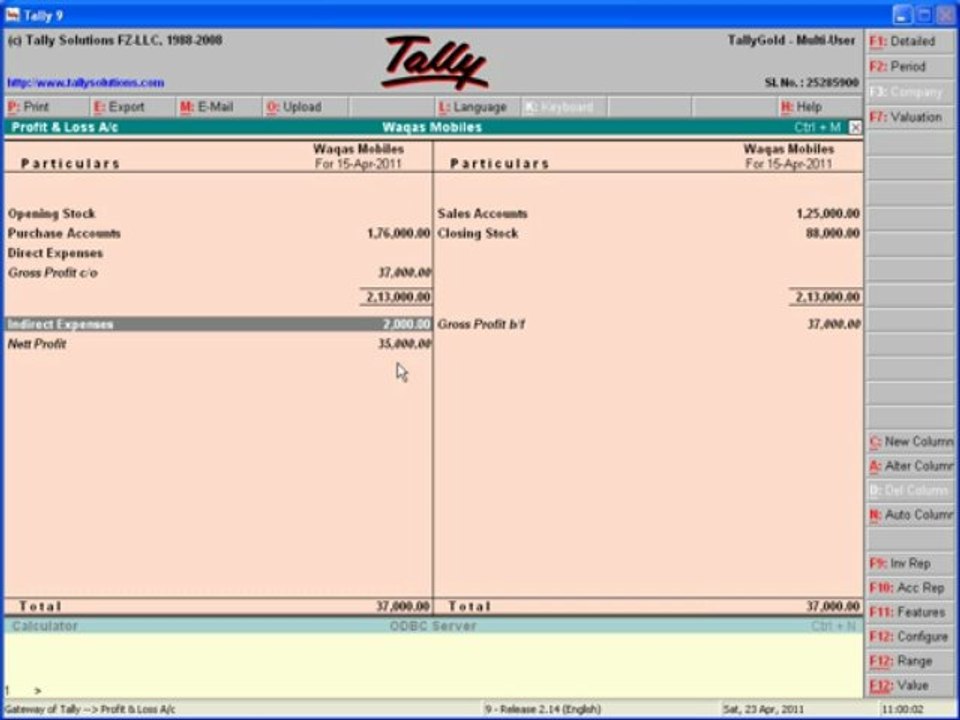Select the highlighted Indirect Expenses row
Image resolution: width=960 pixels, height=720 pixels.
tap(218, 324)
